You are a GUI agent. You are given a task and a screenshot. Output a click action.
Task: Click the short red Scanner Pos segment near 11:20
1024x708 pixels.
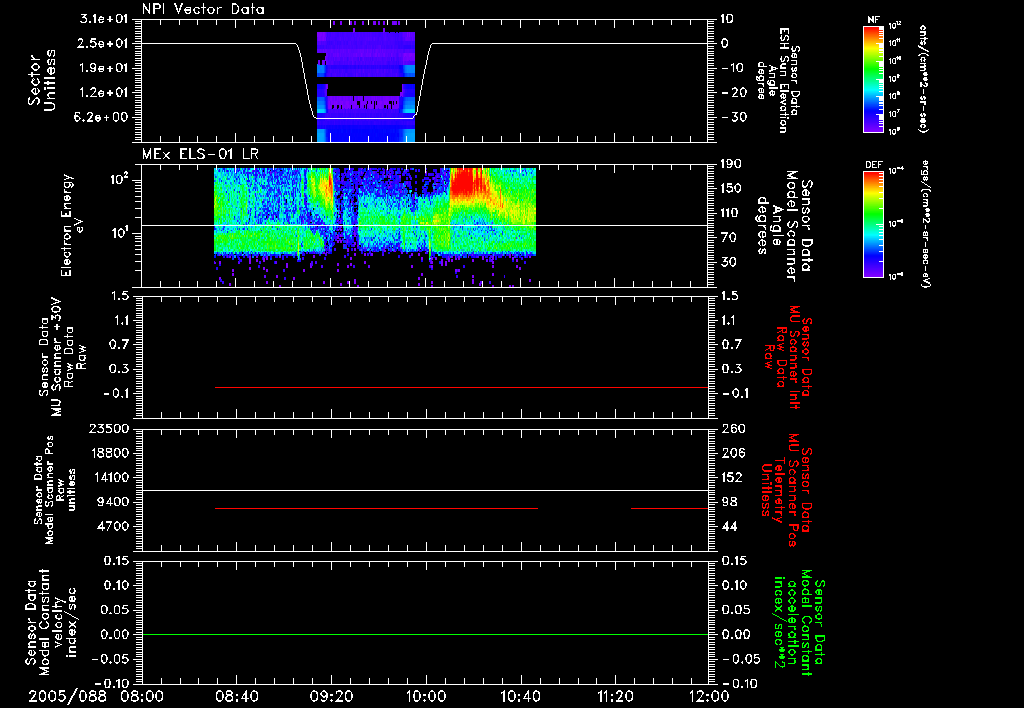(669, 508)
